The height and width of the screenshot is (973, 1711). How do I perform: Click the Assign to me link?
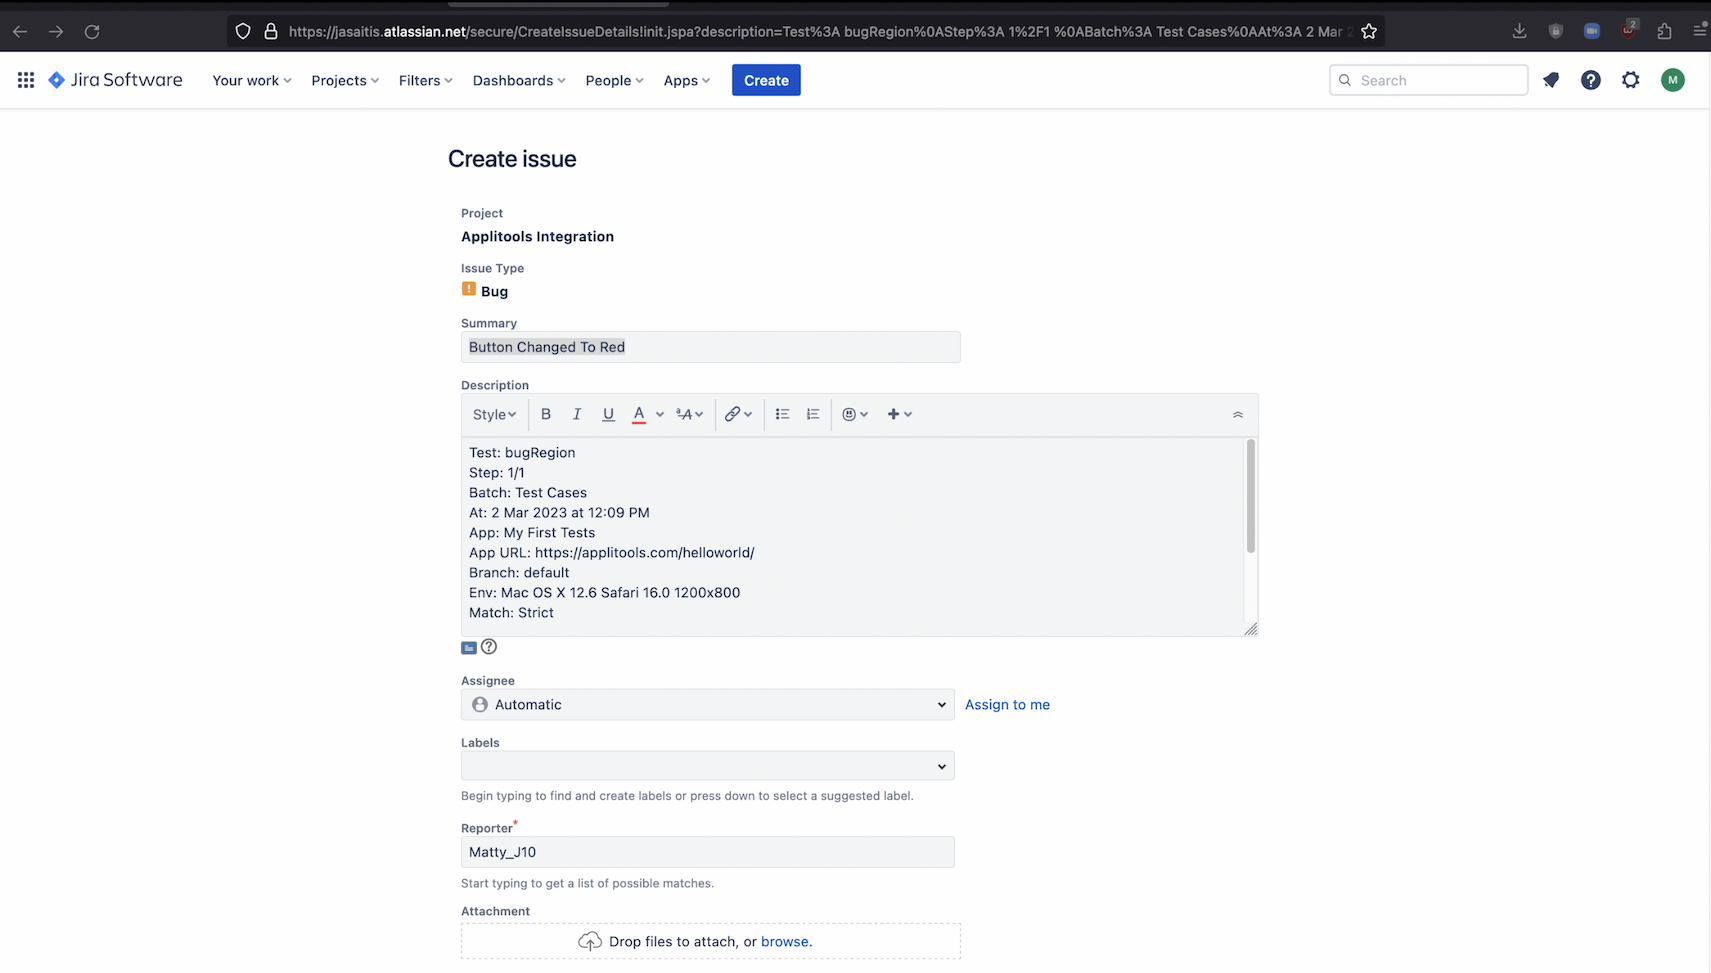click(1007, 704)
